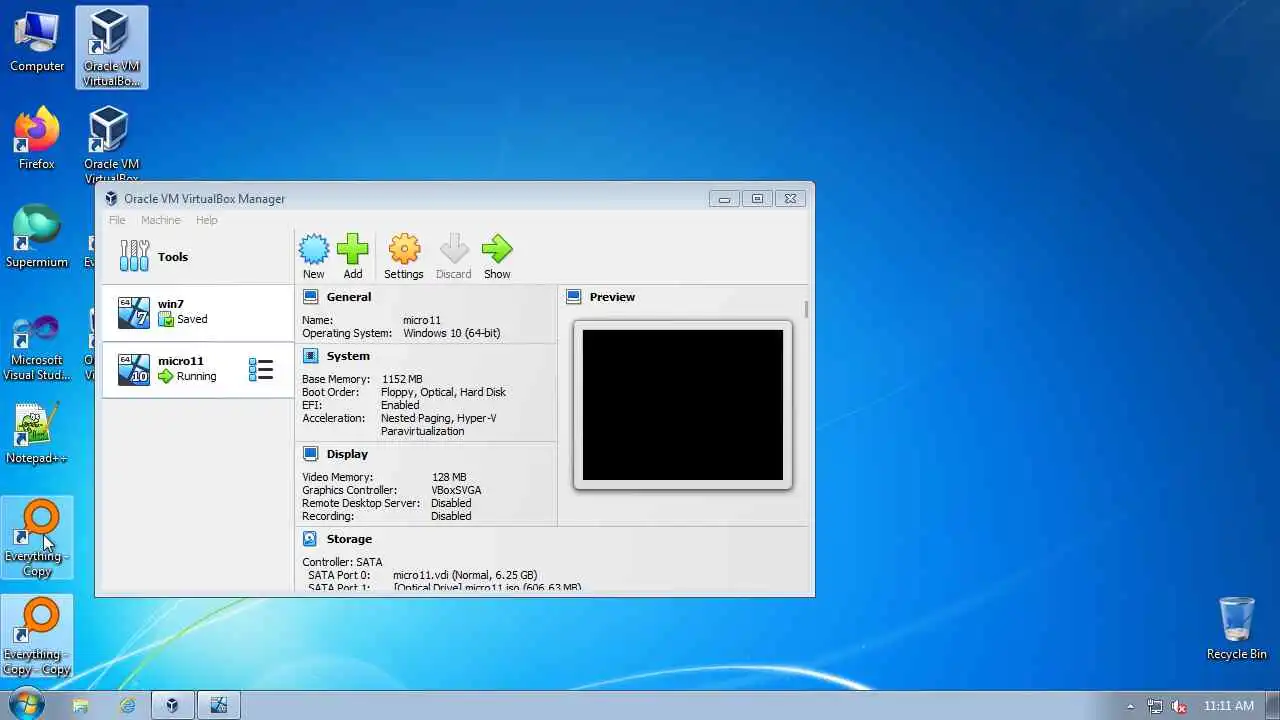Click the highlighted Oracle VM VirtualBox desktop shortcut

pyautogui.click(x=111, y=48)
